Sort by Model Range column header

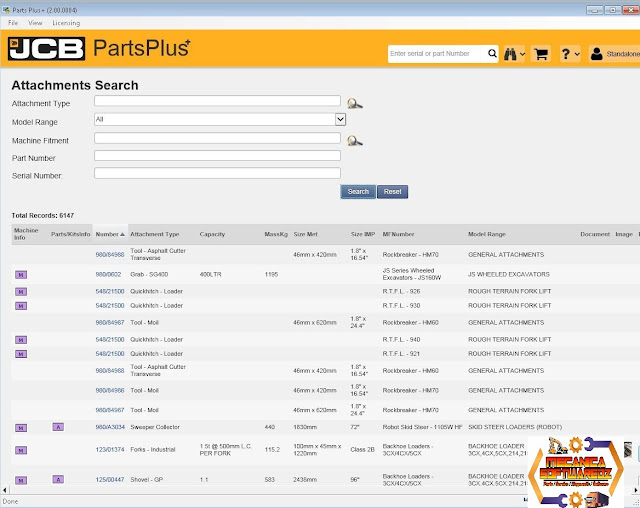(x=487, y=234)
